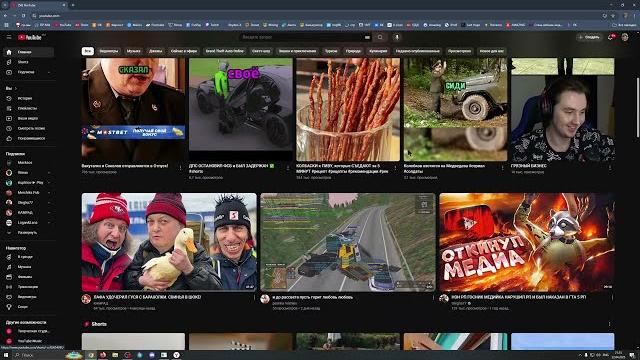
Task: Select the Сейчас в эфире chip
Action: click(184, 51)
